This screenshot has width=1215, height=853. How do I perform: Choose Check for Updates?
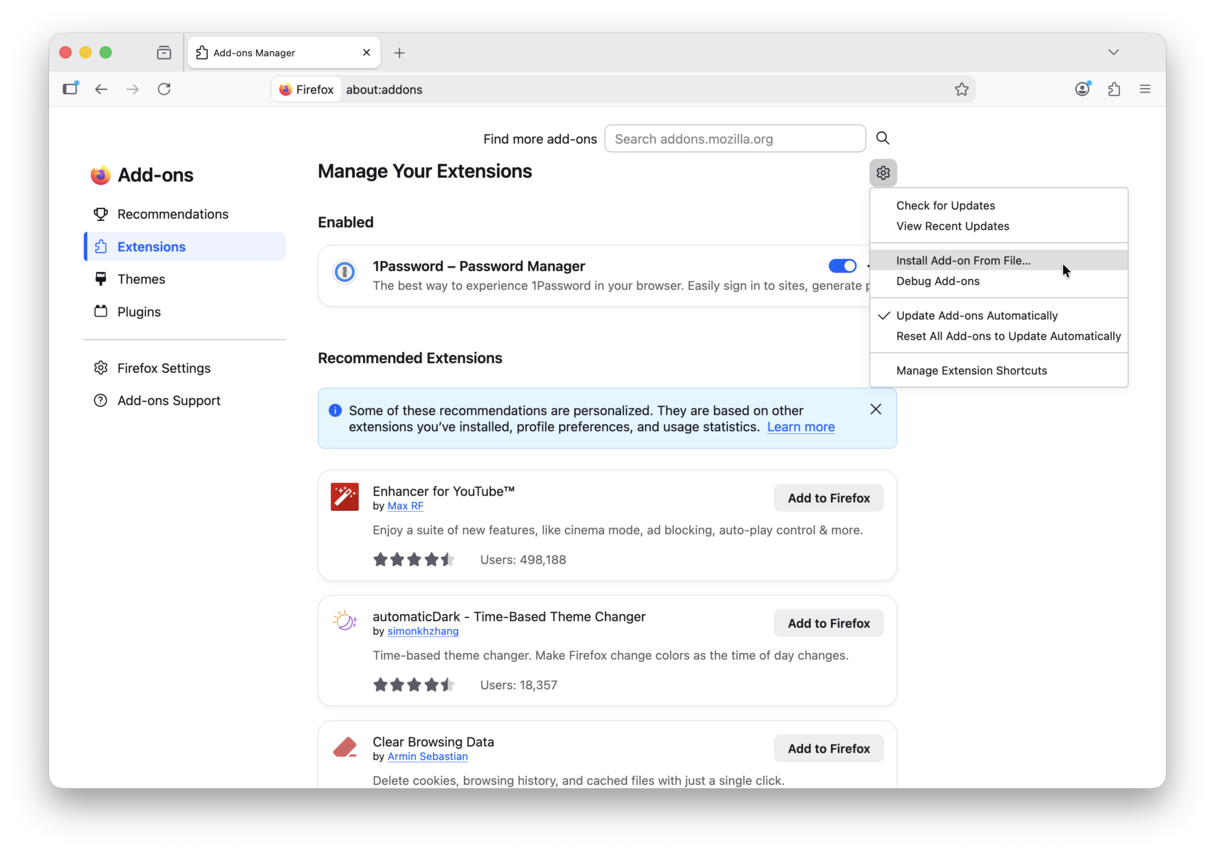click(999, 205)
